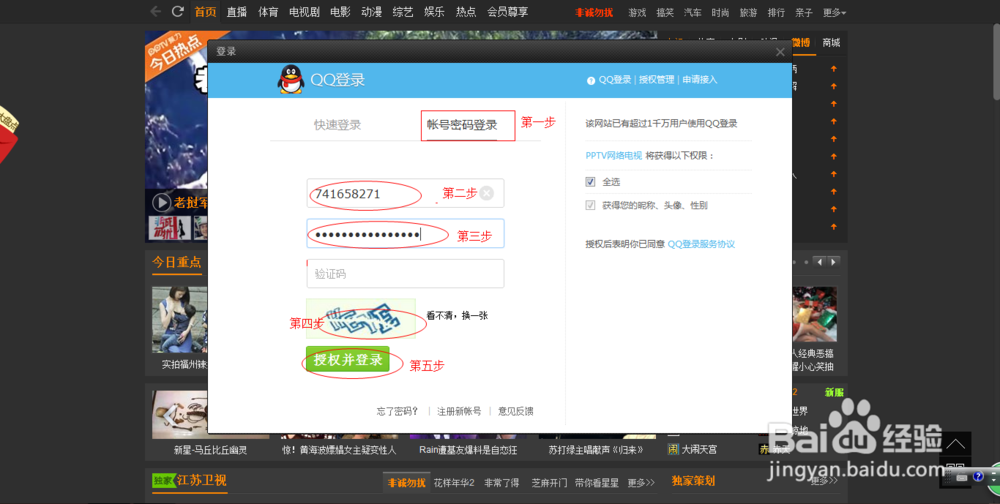Open the 大闹天宫 link
The image size is (1000, 504).
pyautogui.click(x=699, y=450)
